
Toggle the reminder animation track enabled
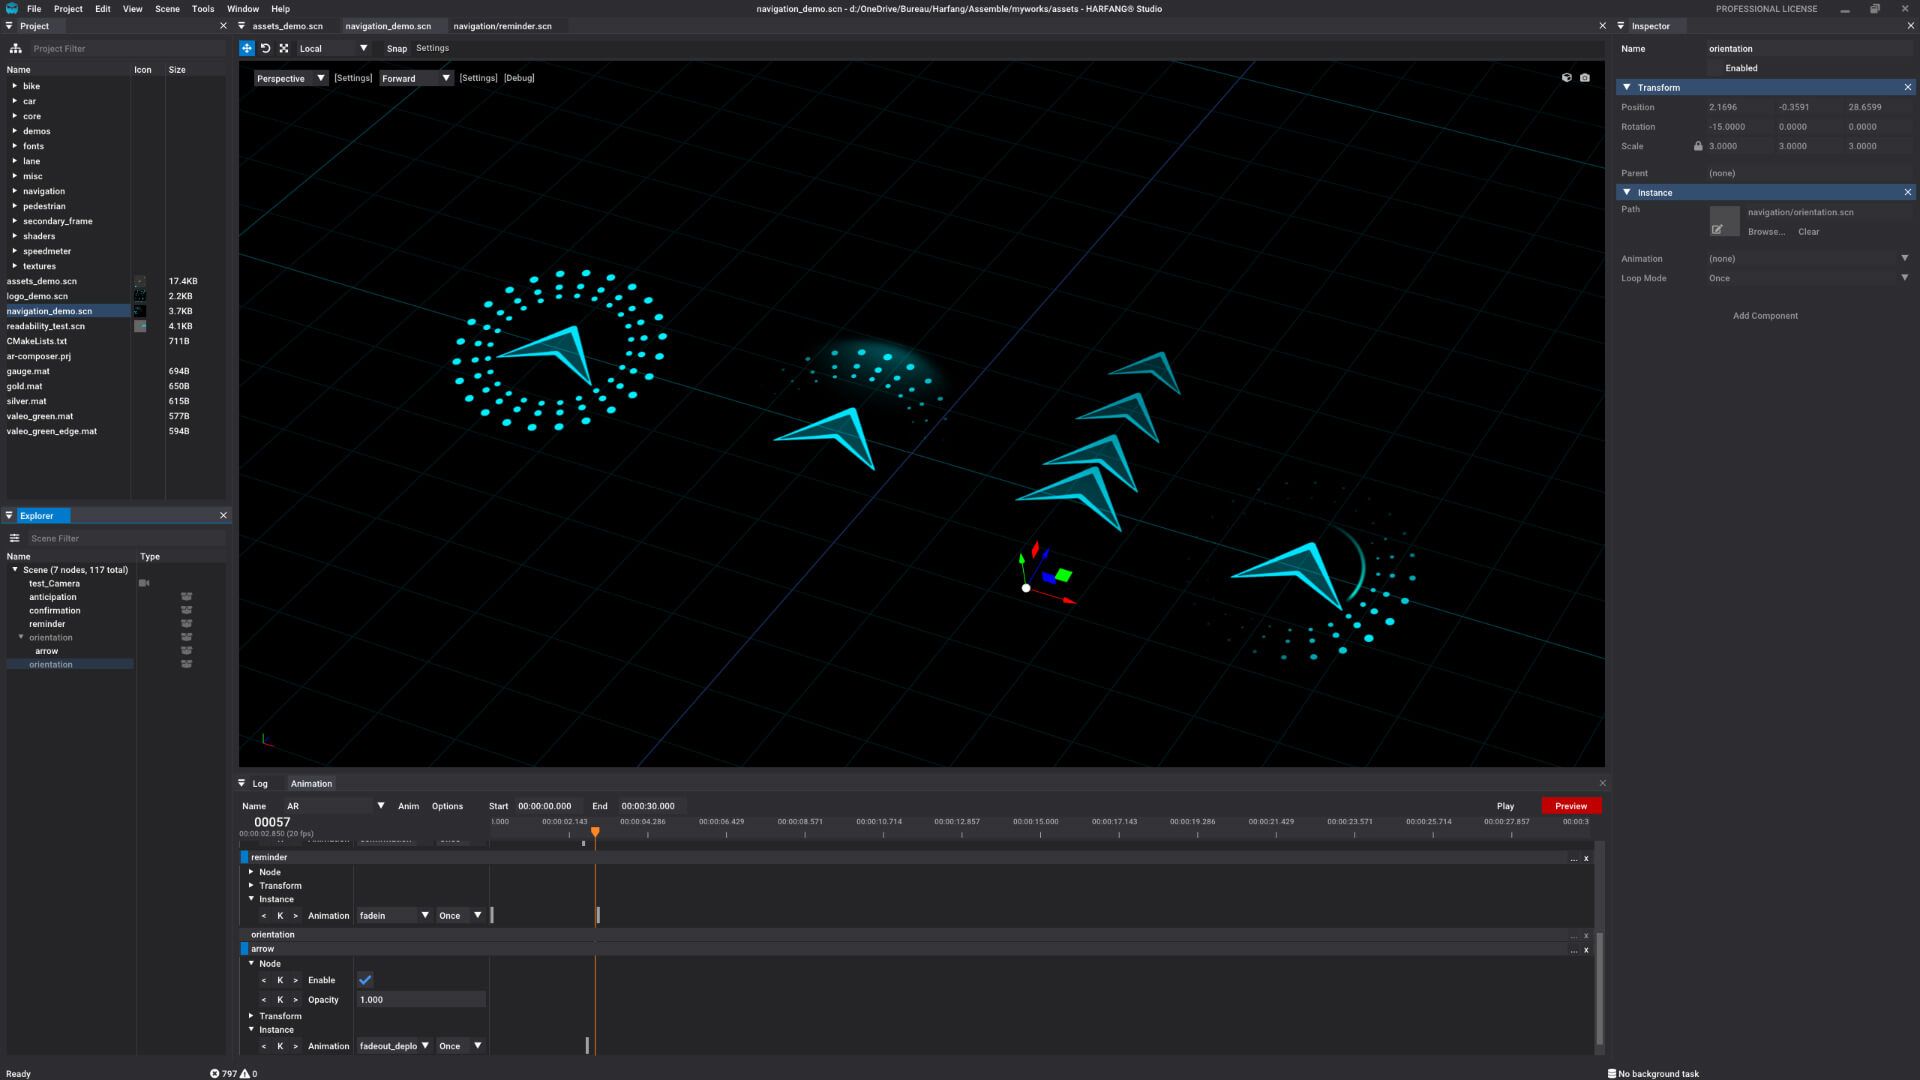click(x=245, y=857)
